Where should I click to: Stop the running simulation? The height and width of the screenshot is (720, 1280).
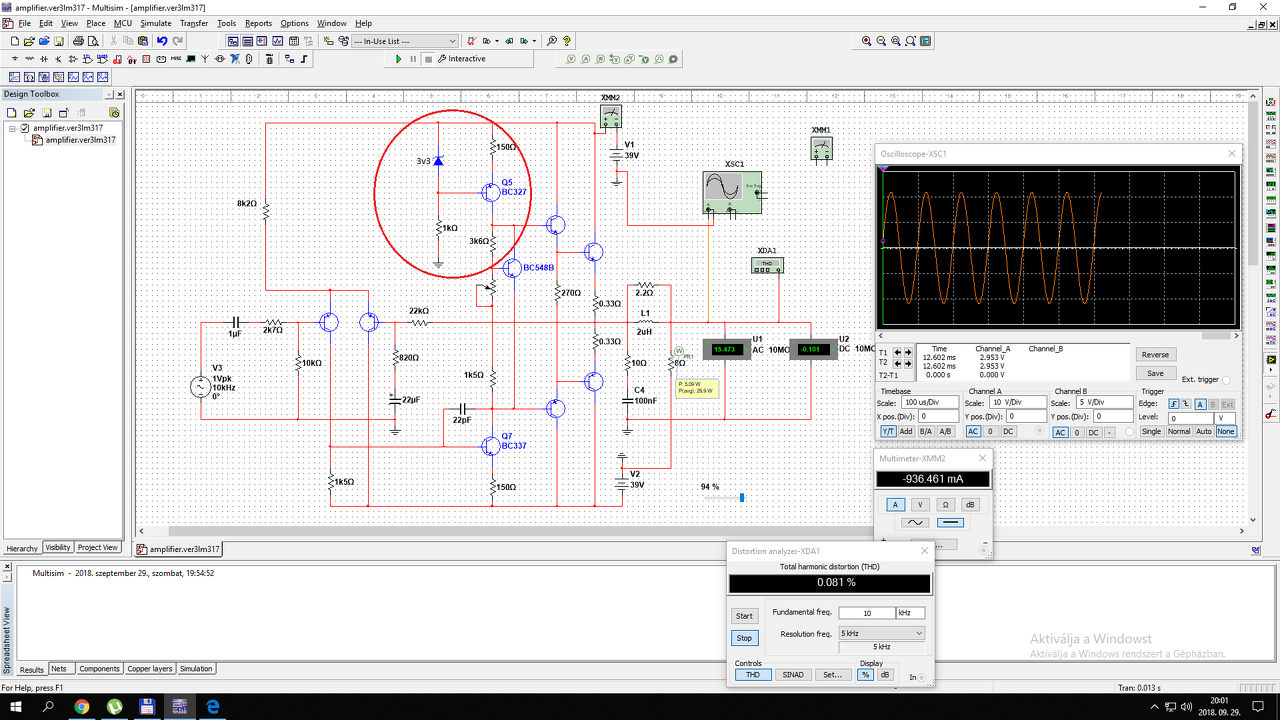click(x=428, y=59)
